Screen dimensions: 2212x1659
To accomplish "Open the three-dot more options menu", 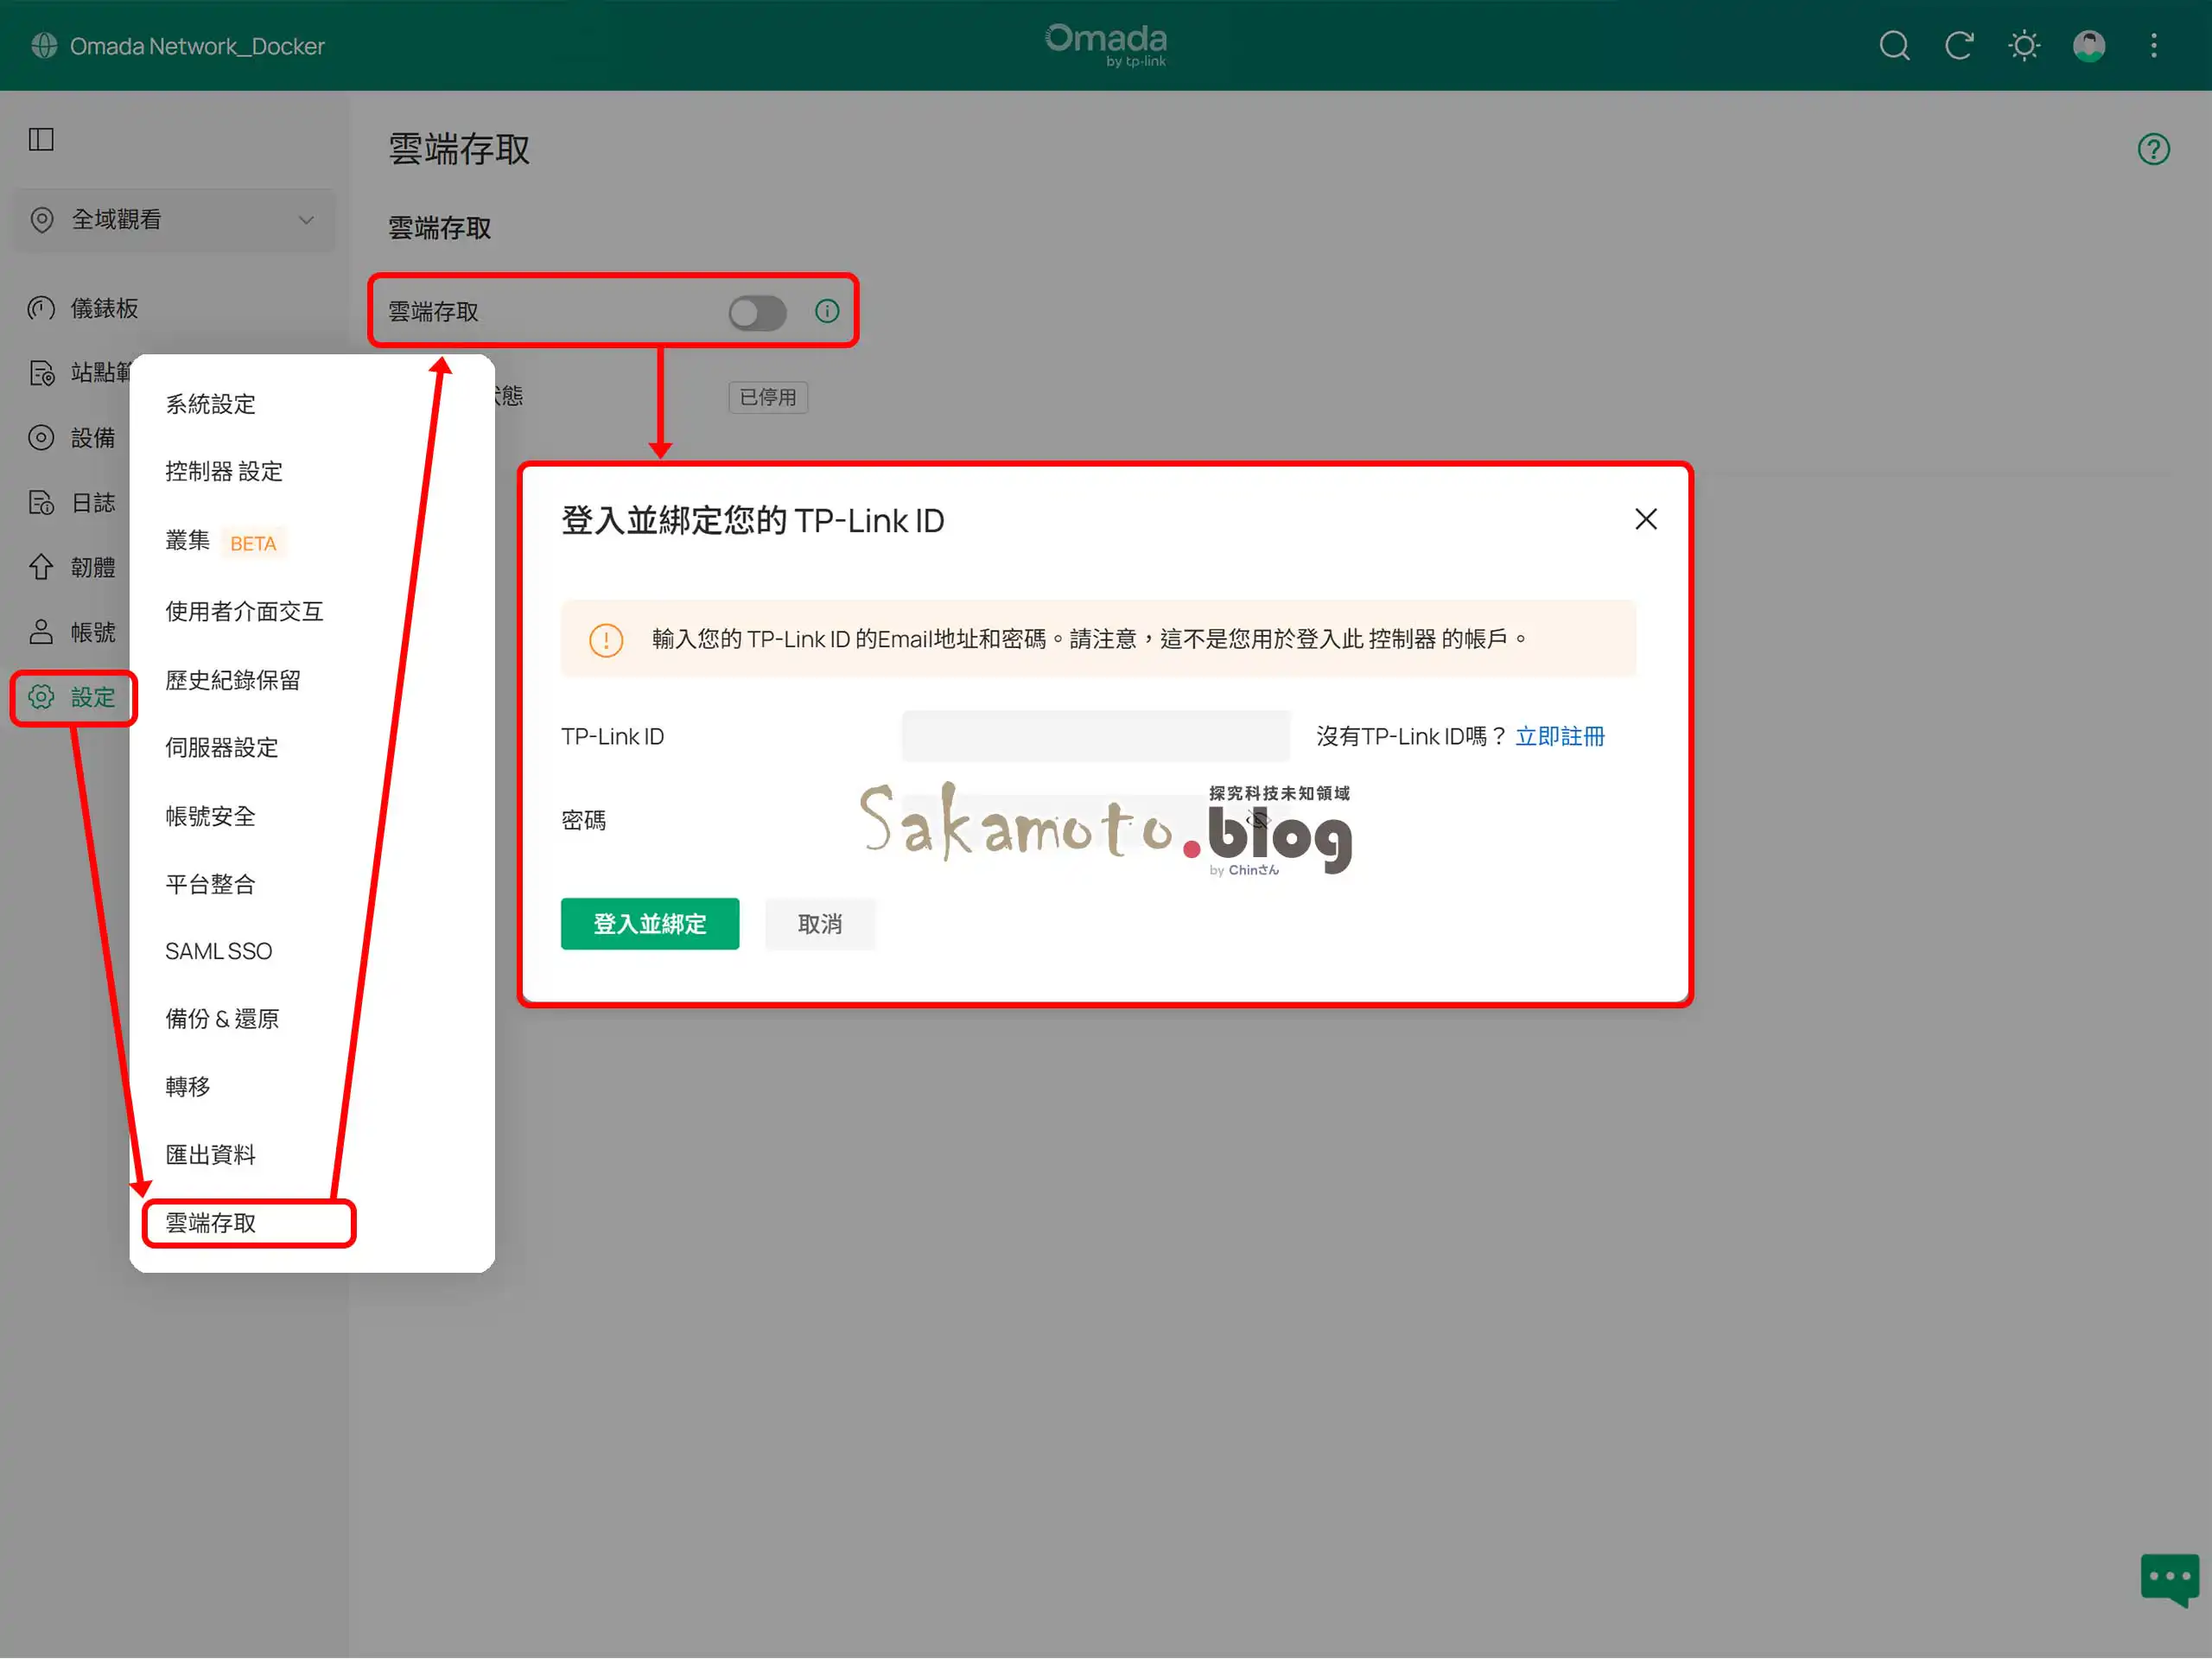I will [x=2153, y=46].
